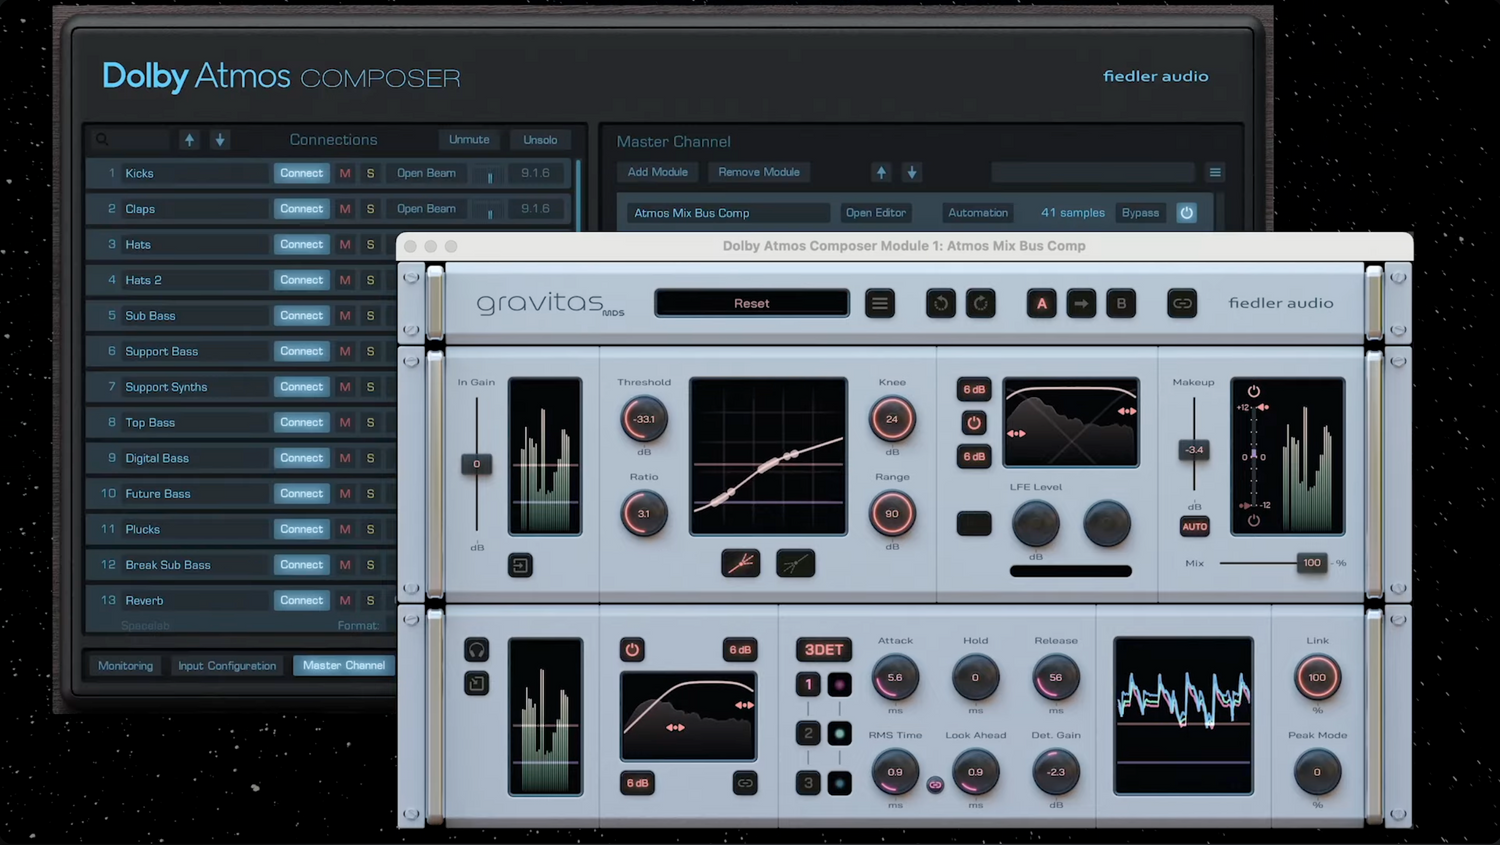Viewport: 1500px width, 845px height.
Task: Open the Gravitas preset menu hamburger icon
Action: point(880,304)
